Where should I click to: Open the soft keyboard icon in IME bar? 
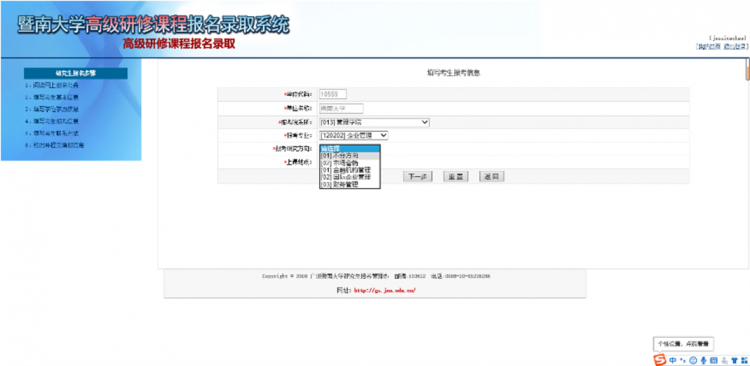714,360
